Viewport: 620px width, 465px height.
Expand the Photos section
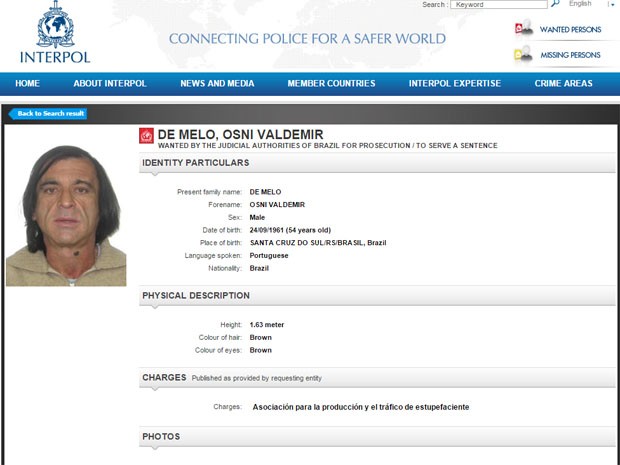click(x=377, y=437)
